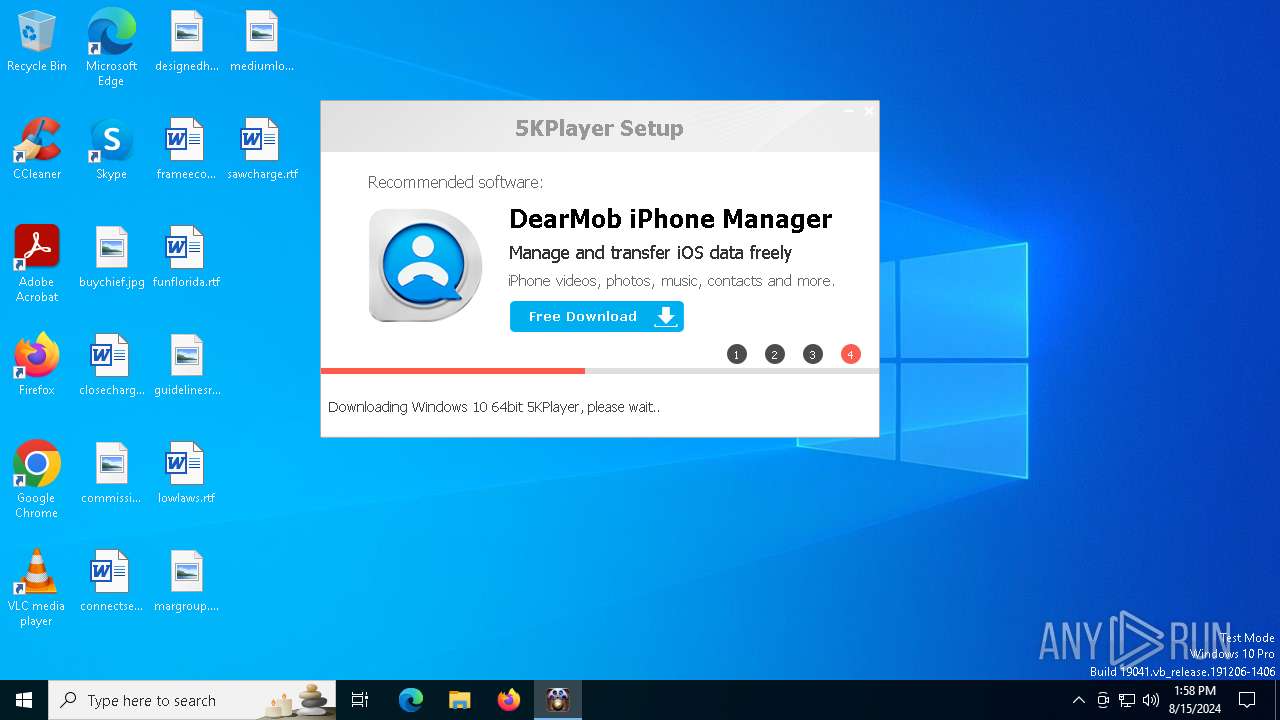
Task: Click the taskbar search box
Action: (x=192, y=700)
